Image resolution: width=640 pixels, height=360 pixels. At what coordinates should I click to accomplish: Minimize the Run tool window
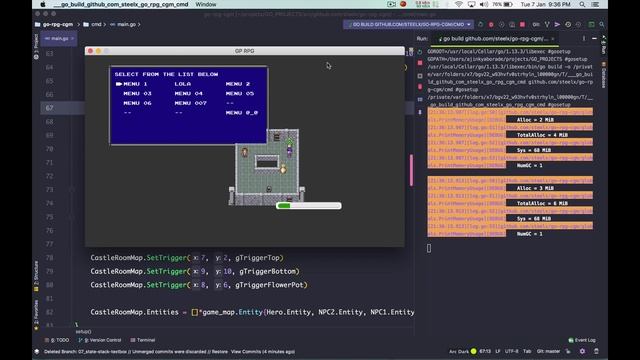click(x=594, y=38)
